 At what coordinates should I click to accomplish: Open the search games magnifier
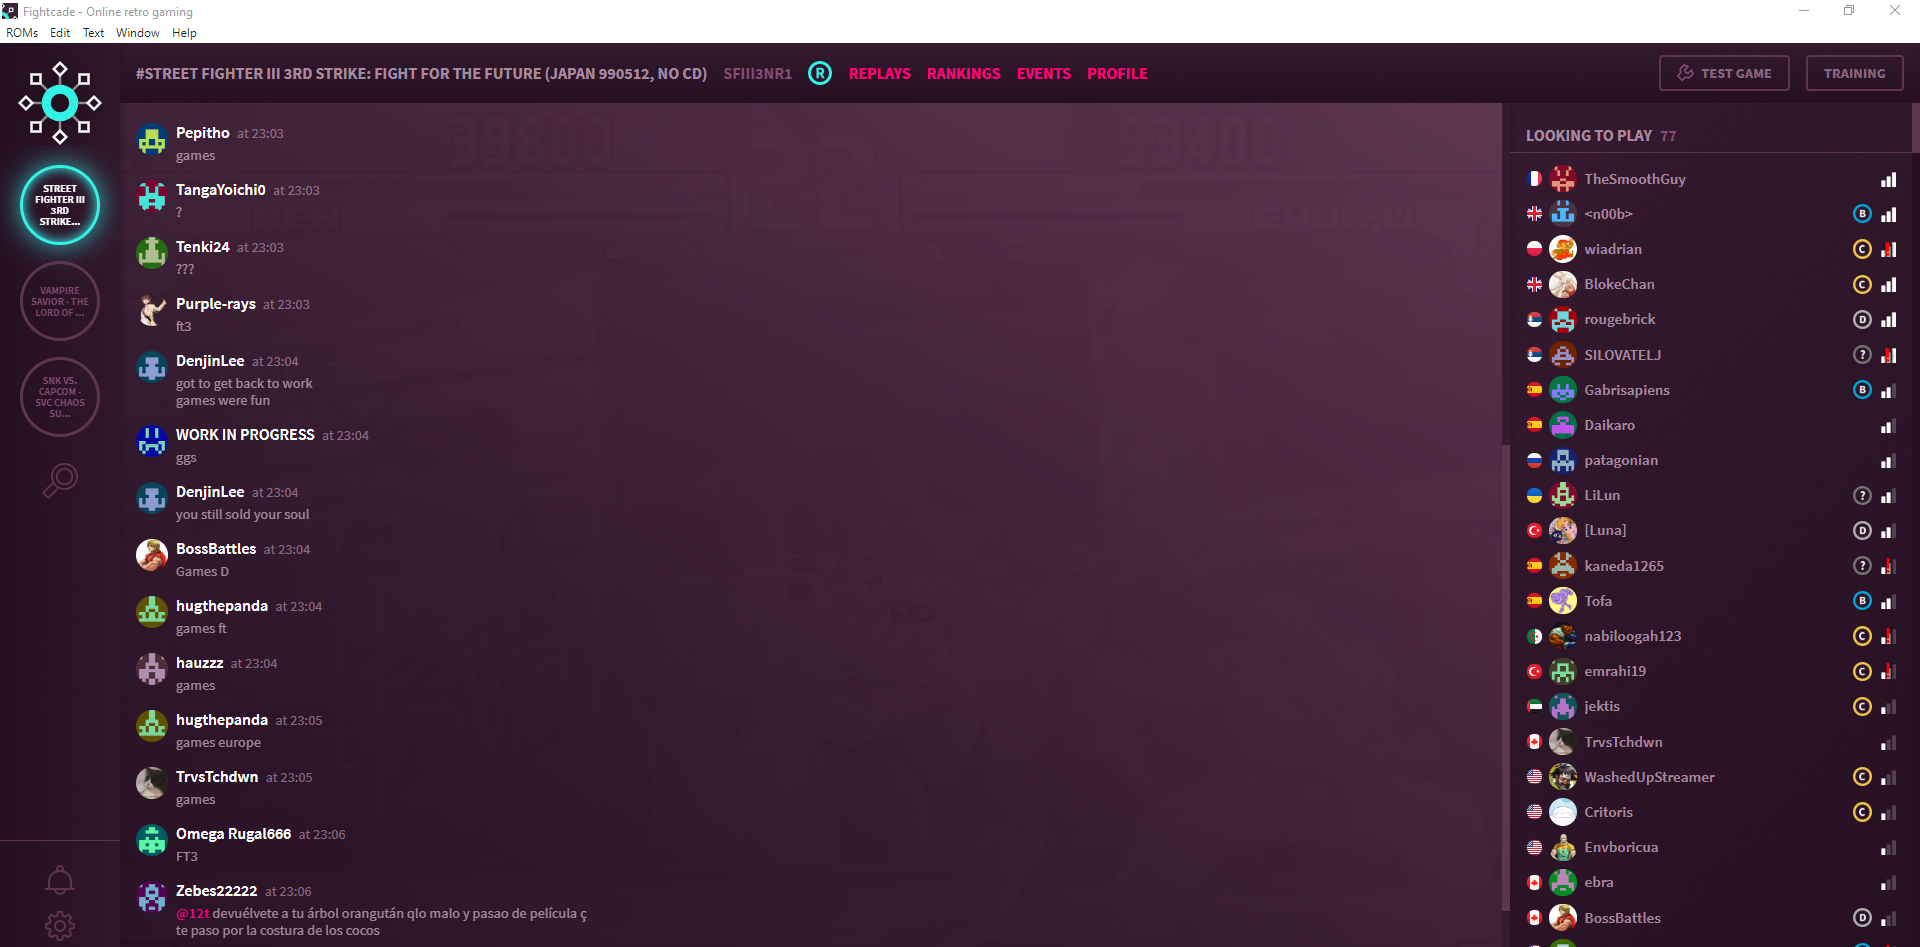[x=60, y=480]
